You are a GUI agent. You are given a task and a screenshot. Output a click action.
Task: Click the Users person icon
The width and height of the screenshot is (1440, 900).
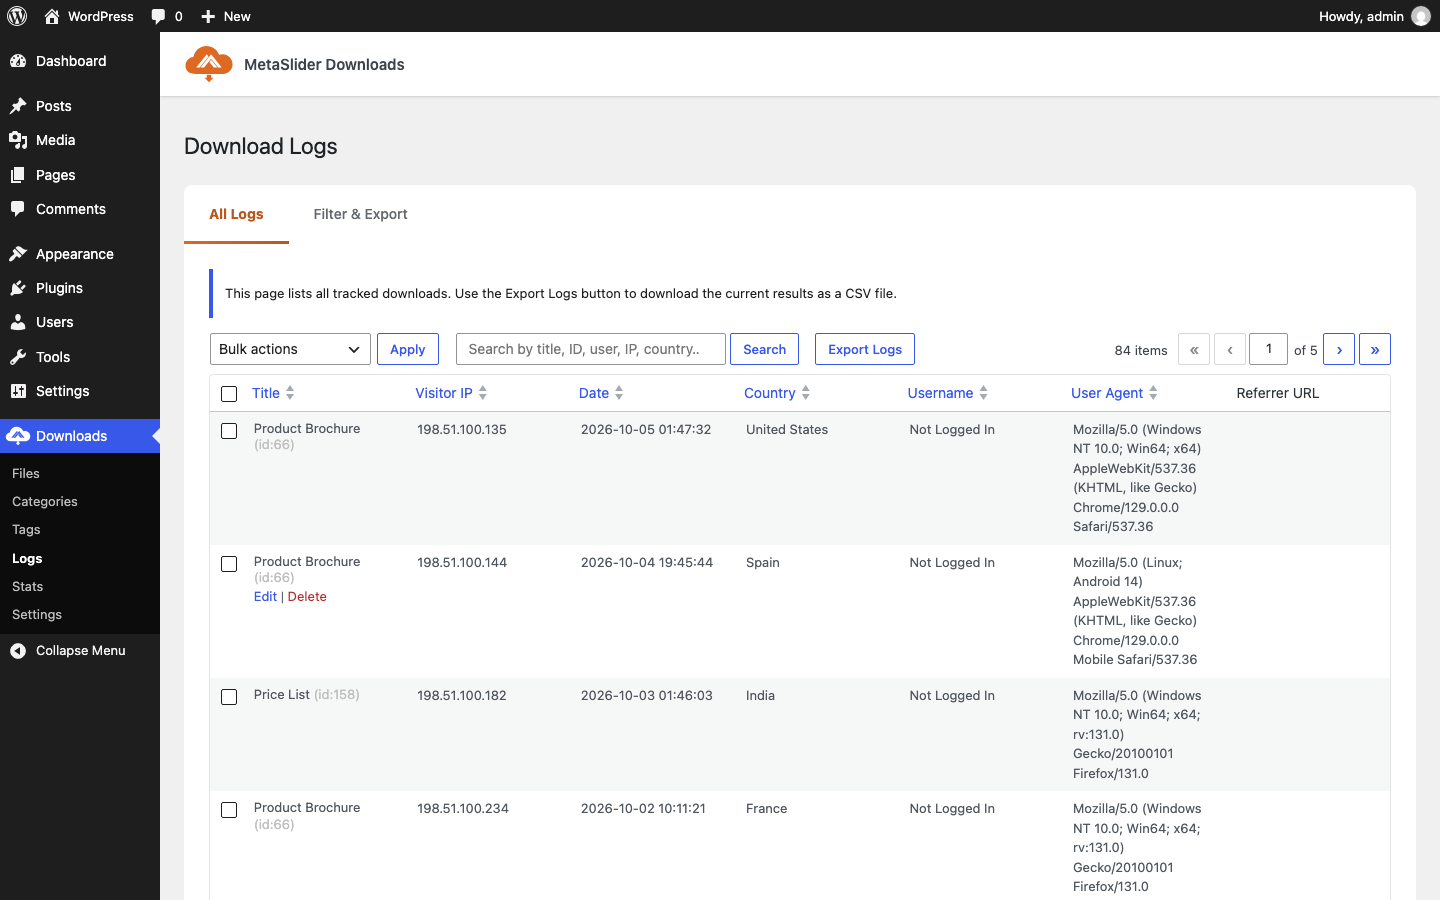click(18, 322)
